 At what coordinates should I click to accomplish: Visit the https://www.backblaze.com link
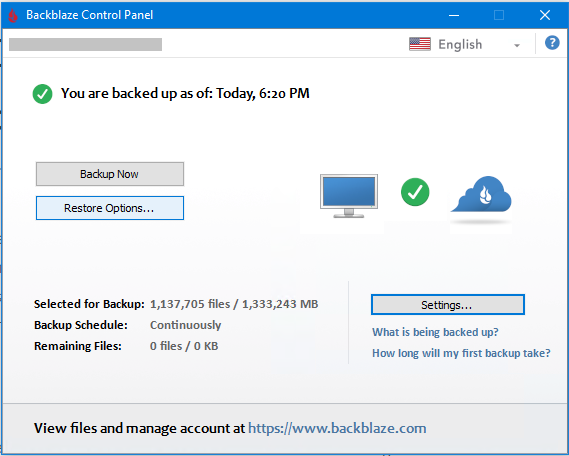pos(337,428)
